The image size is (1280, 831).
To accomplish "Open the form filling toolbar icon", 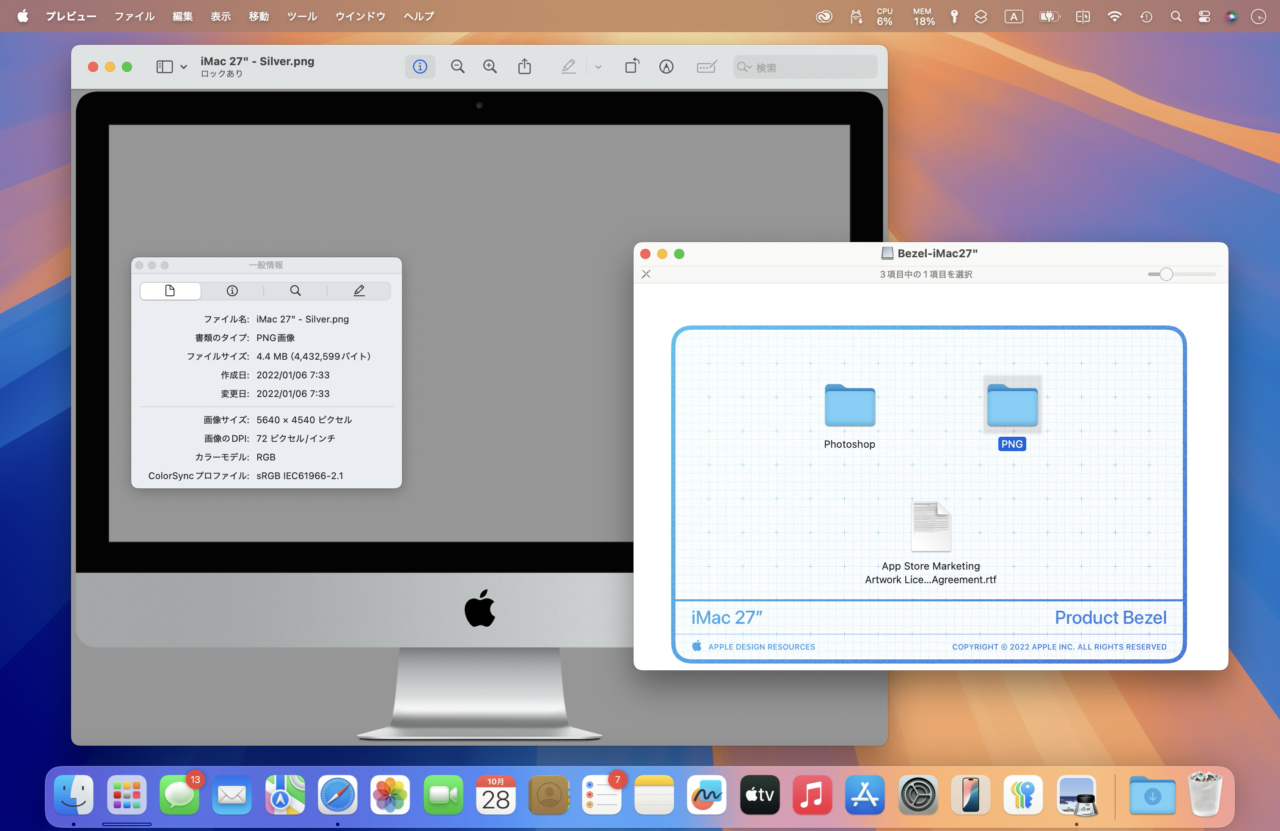I will pyautogui.click(x=707, y=66).
